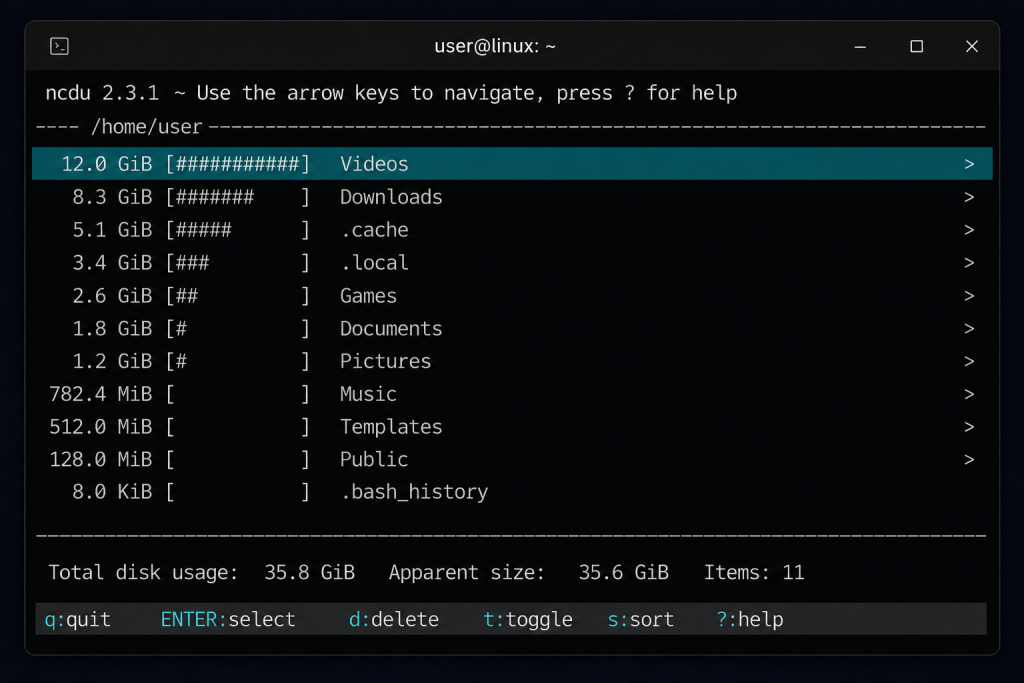Screen dimensions: 1024x683
Task: Click the Items: 11 count
Action: click(754, 573)
